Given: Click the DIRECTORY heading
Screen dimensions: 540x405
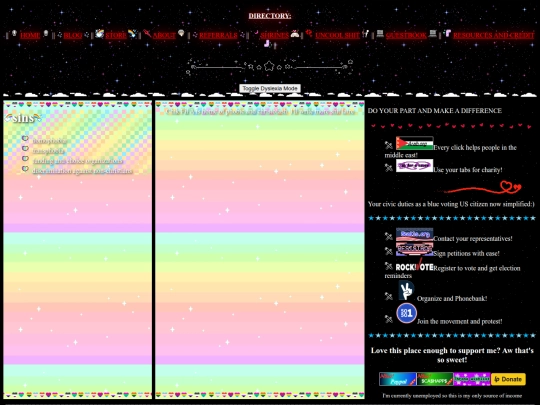Looking at the screenshot, I should coord(270,16).
